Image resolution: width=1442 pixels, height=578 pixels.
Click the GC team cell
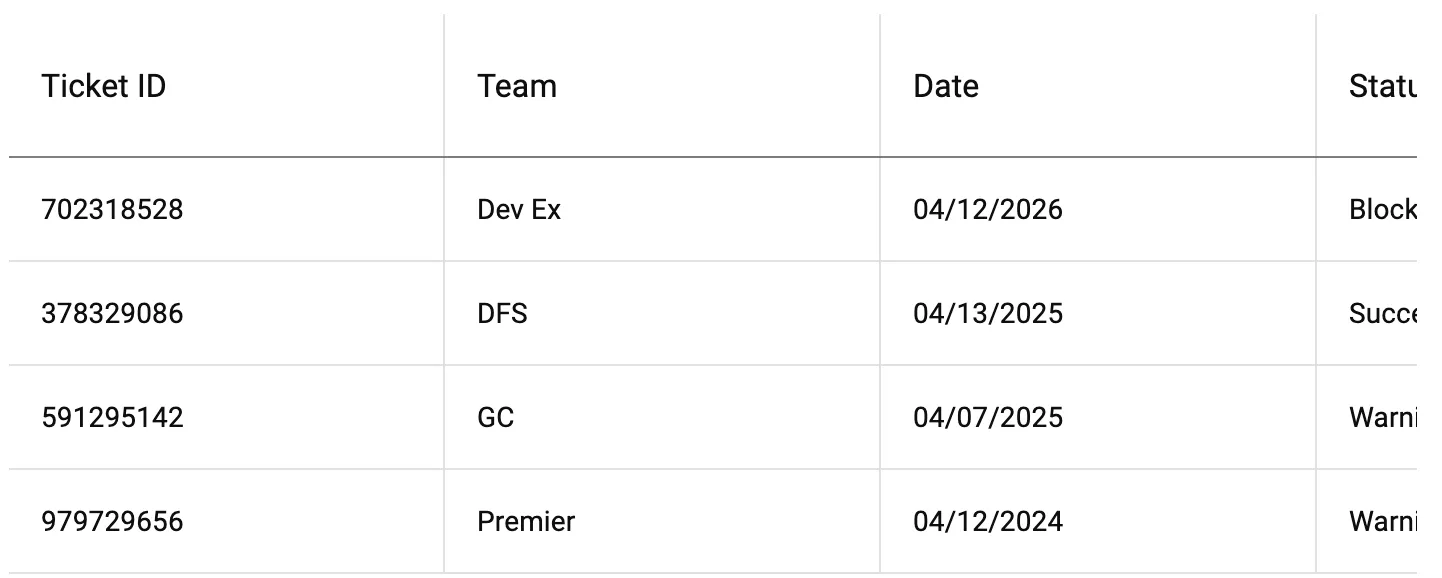[x=496, y=418]
